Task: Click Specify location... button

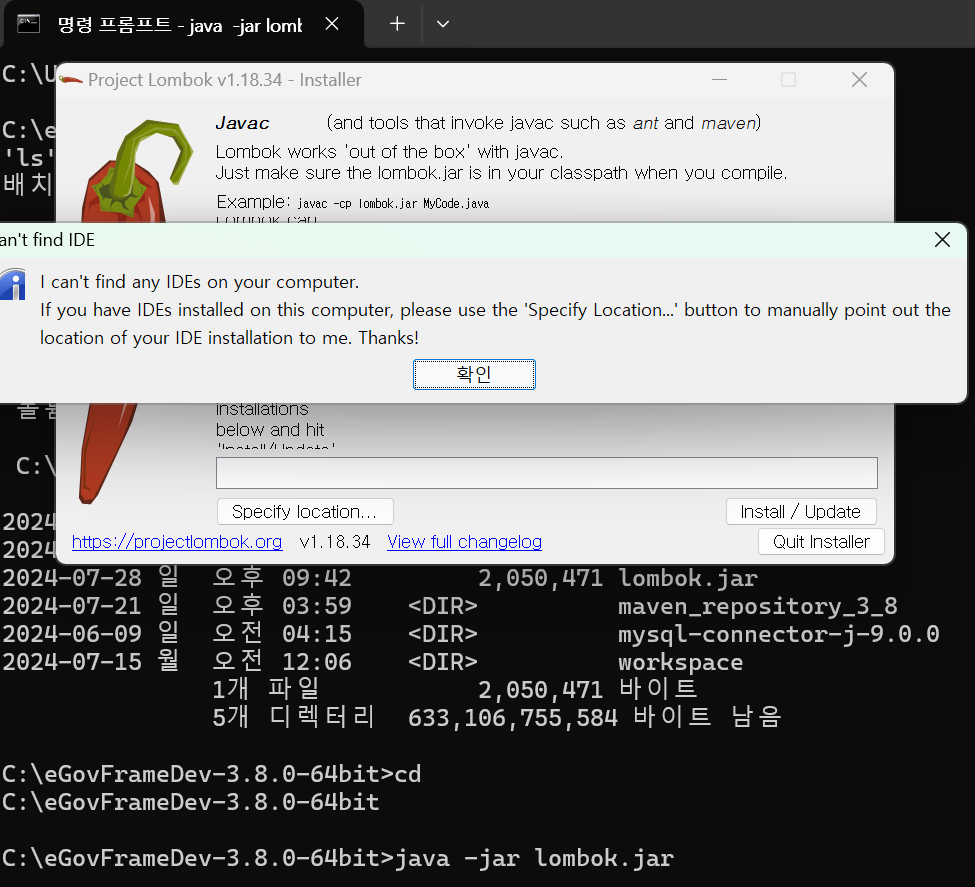Action: tap(305, 511)
